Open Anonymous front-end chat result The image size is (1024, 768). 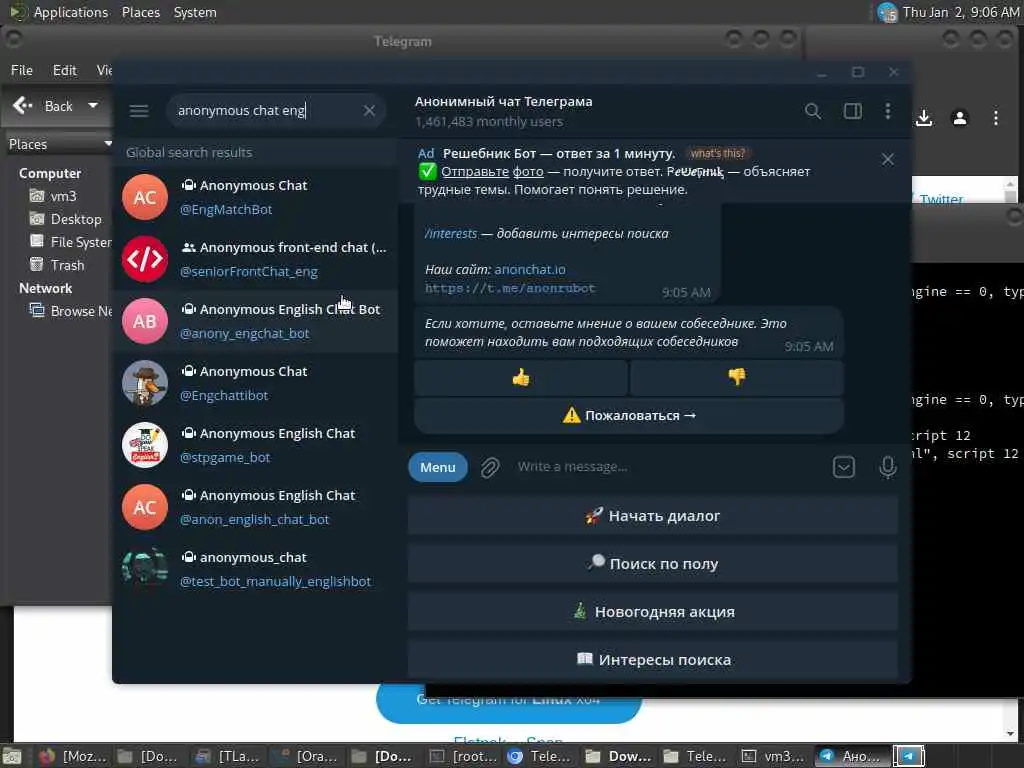[x=255, y=259]
